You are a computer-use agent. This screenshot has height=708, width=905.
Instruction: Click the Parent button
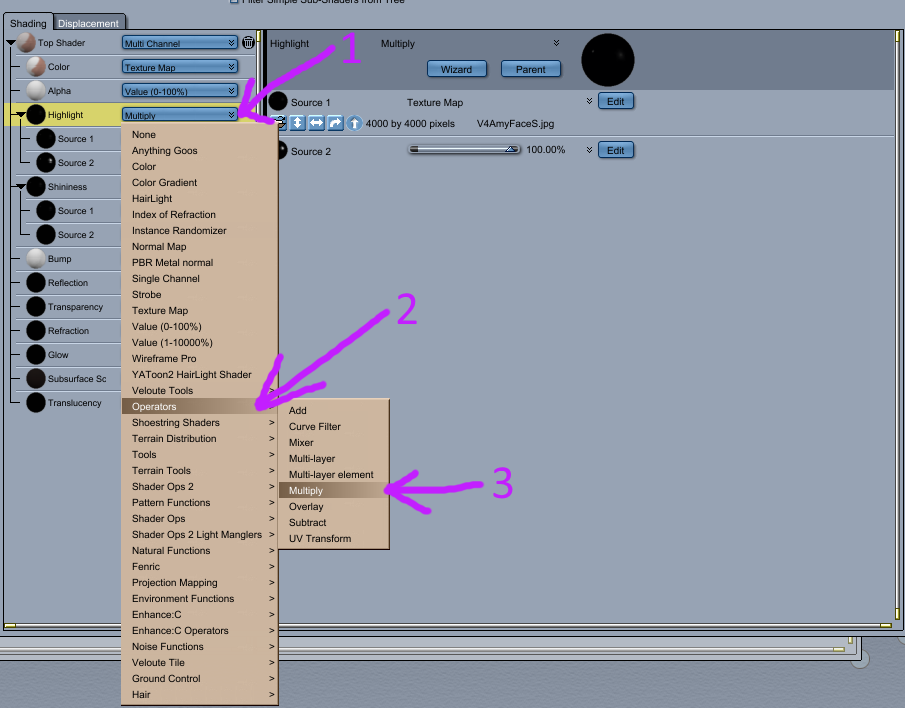(x=530, y=69)
